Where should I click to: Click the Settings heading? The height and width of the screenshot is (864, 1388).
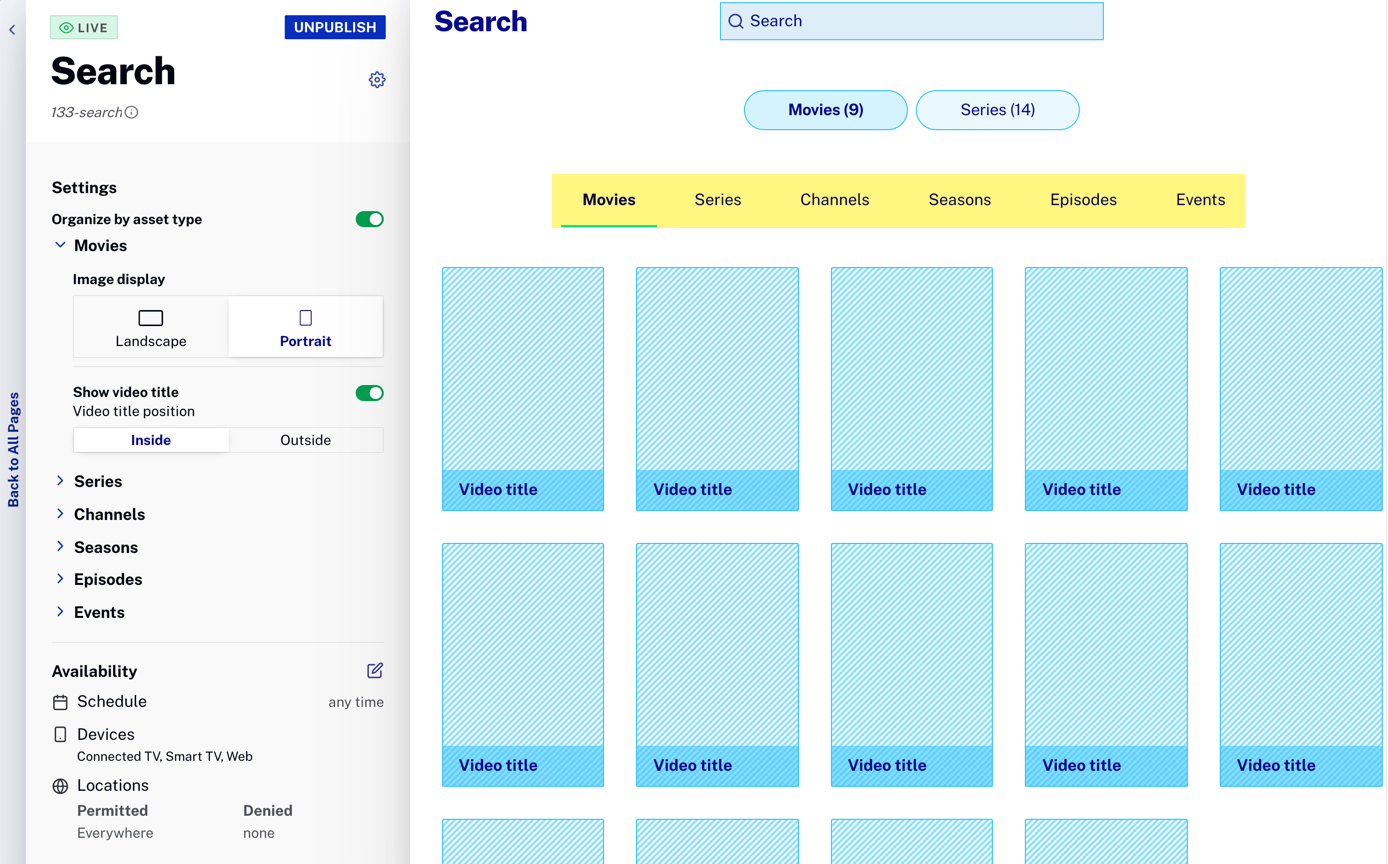point(84,188)
